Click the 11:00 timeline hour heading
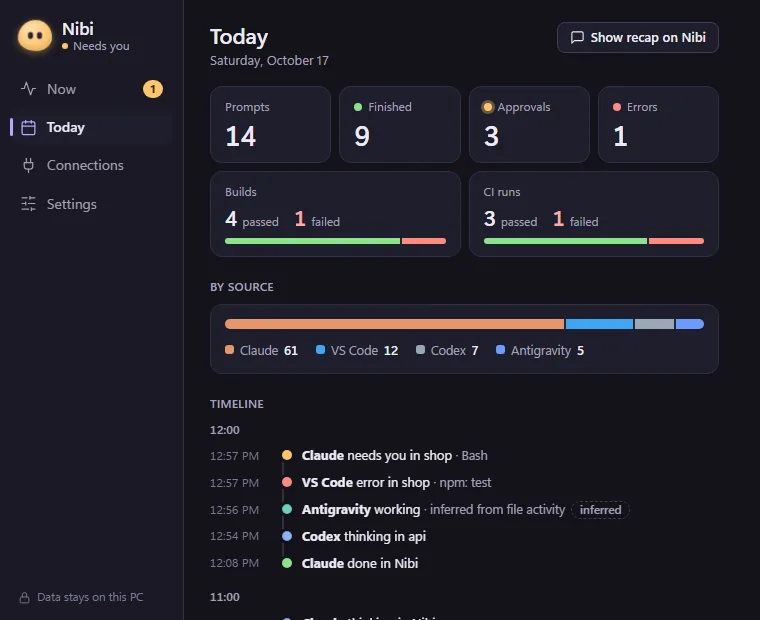 [225, 597]
